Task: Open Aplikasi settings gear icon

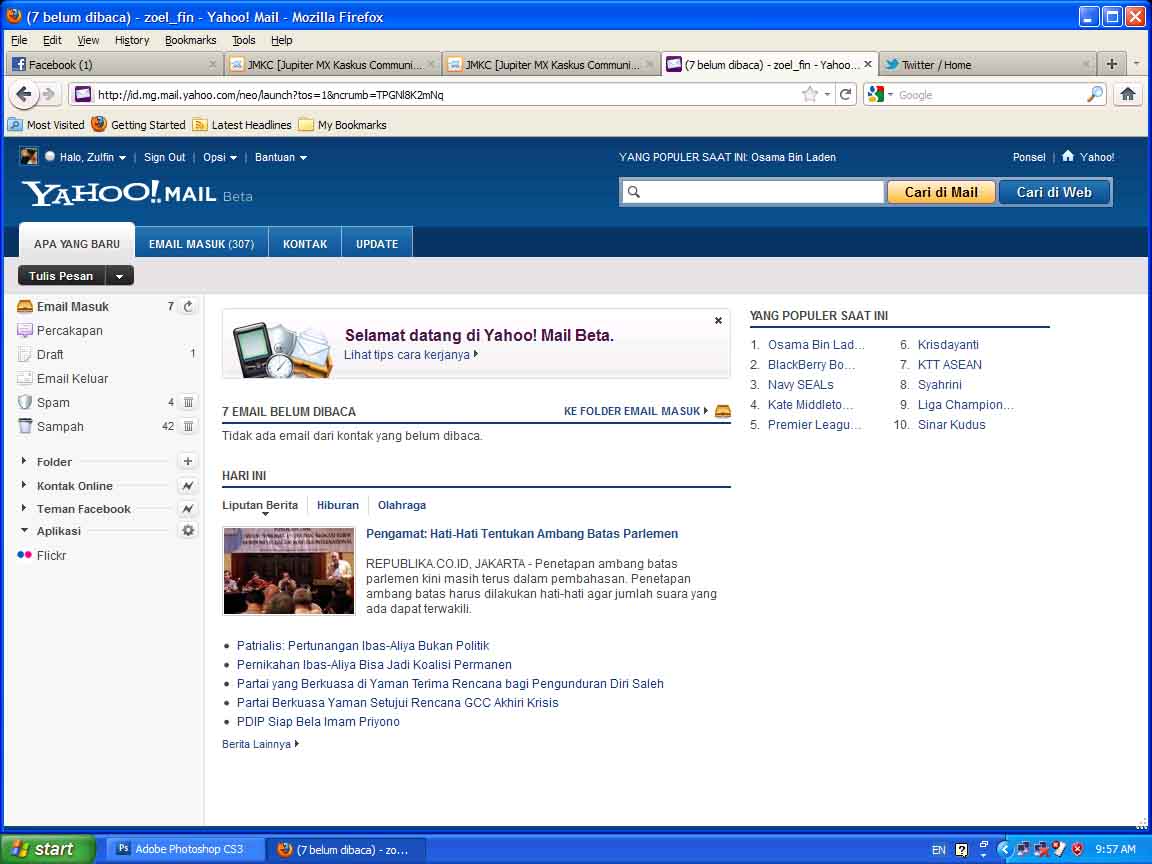Action: point(187,530)
